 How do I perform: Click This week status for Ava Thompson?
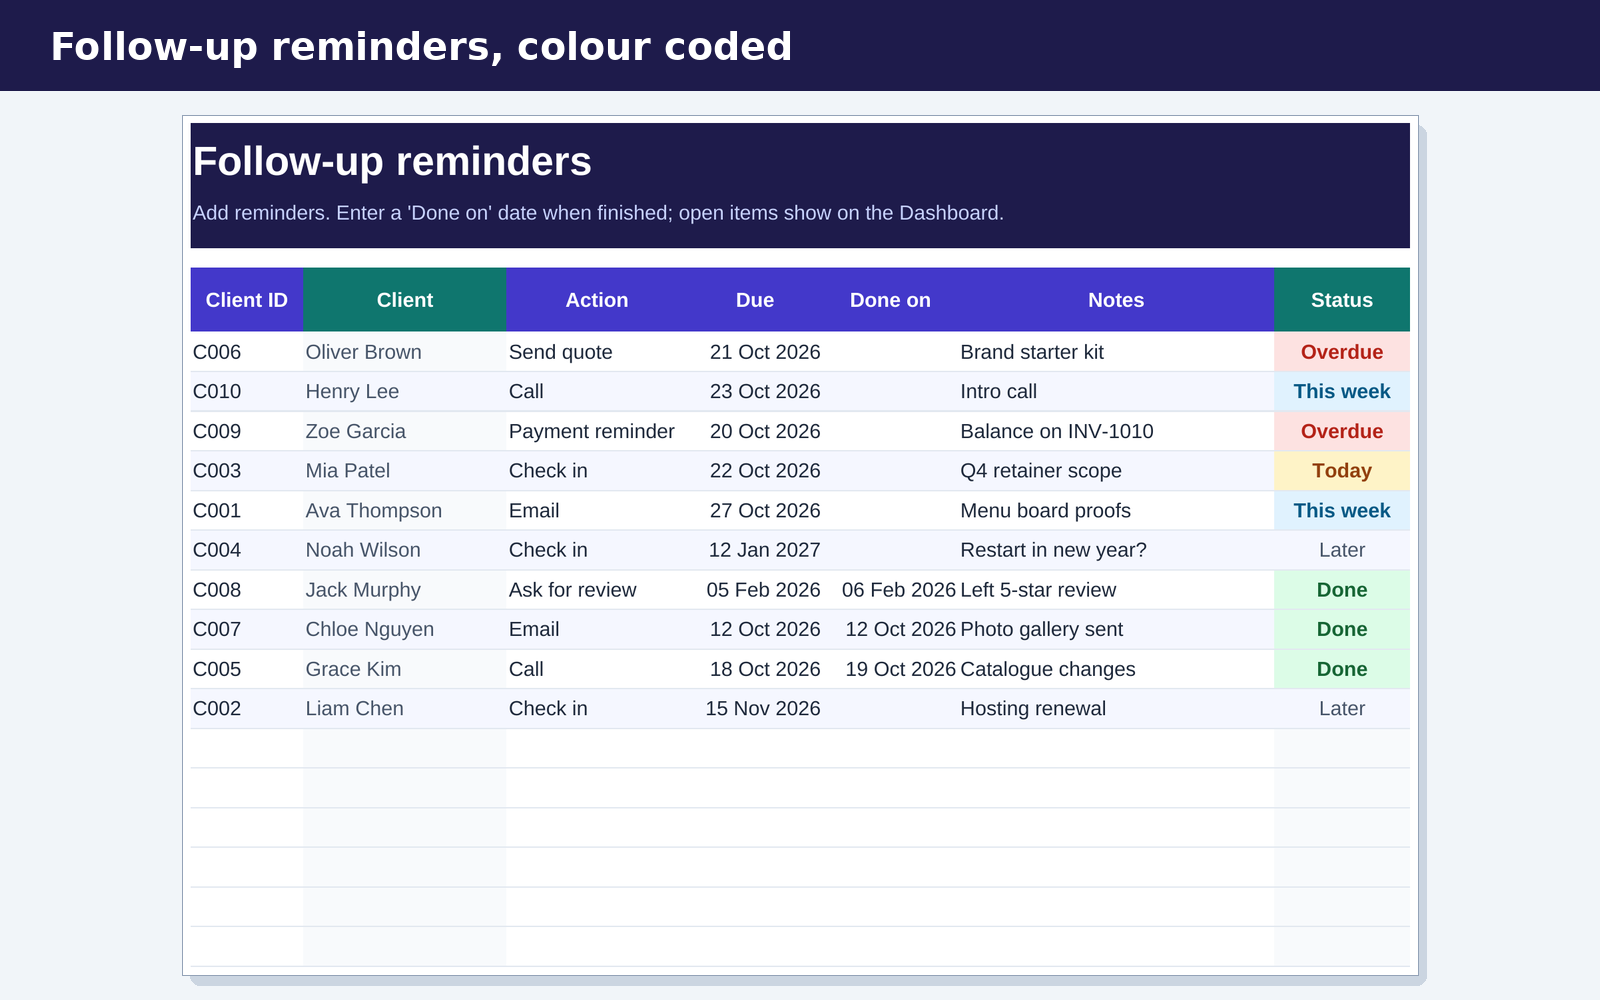tap(1342, 510)
